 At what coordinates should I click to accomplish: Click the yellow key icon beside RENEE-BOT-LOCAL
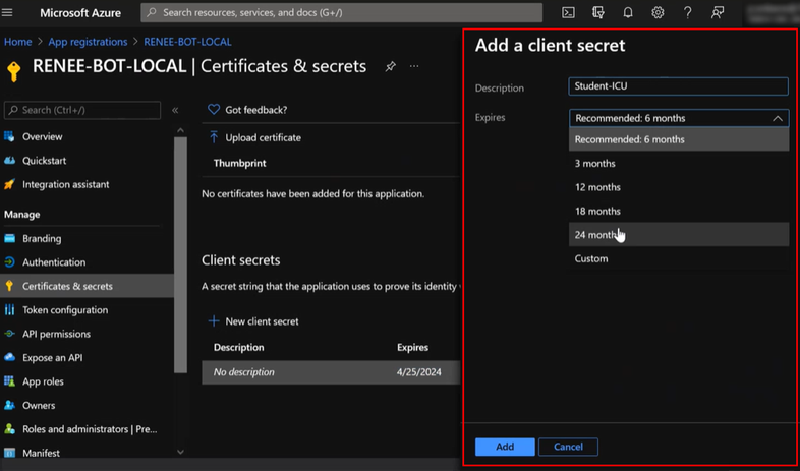[14, 71]
